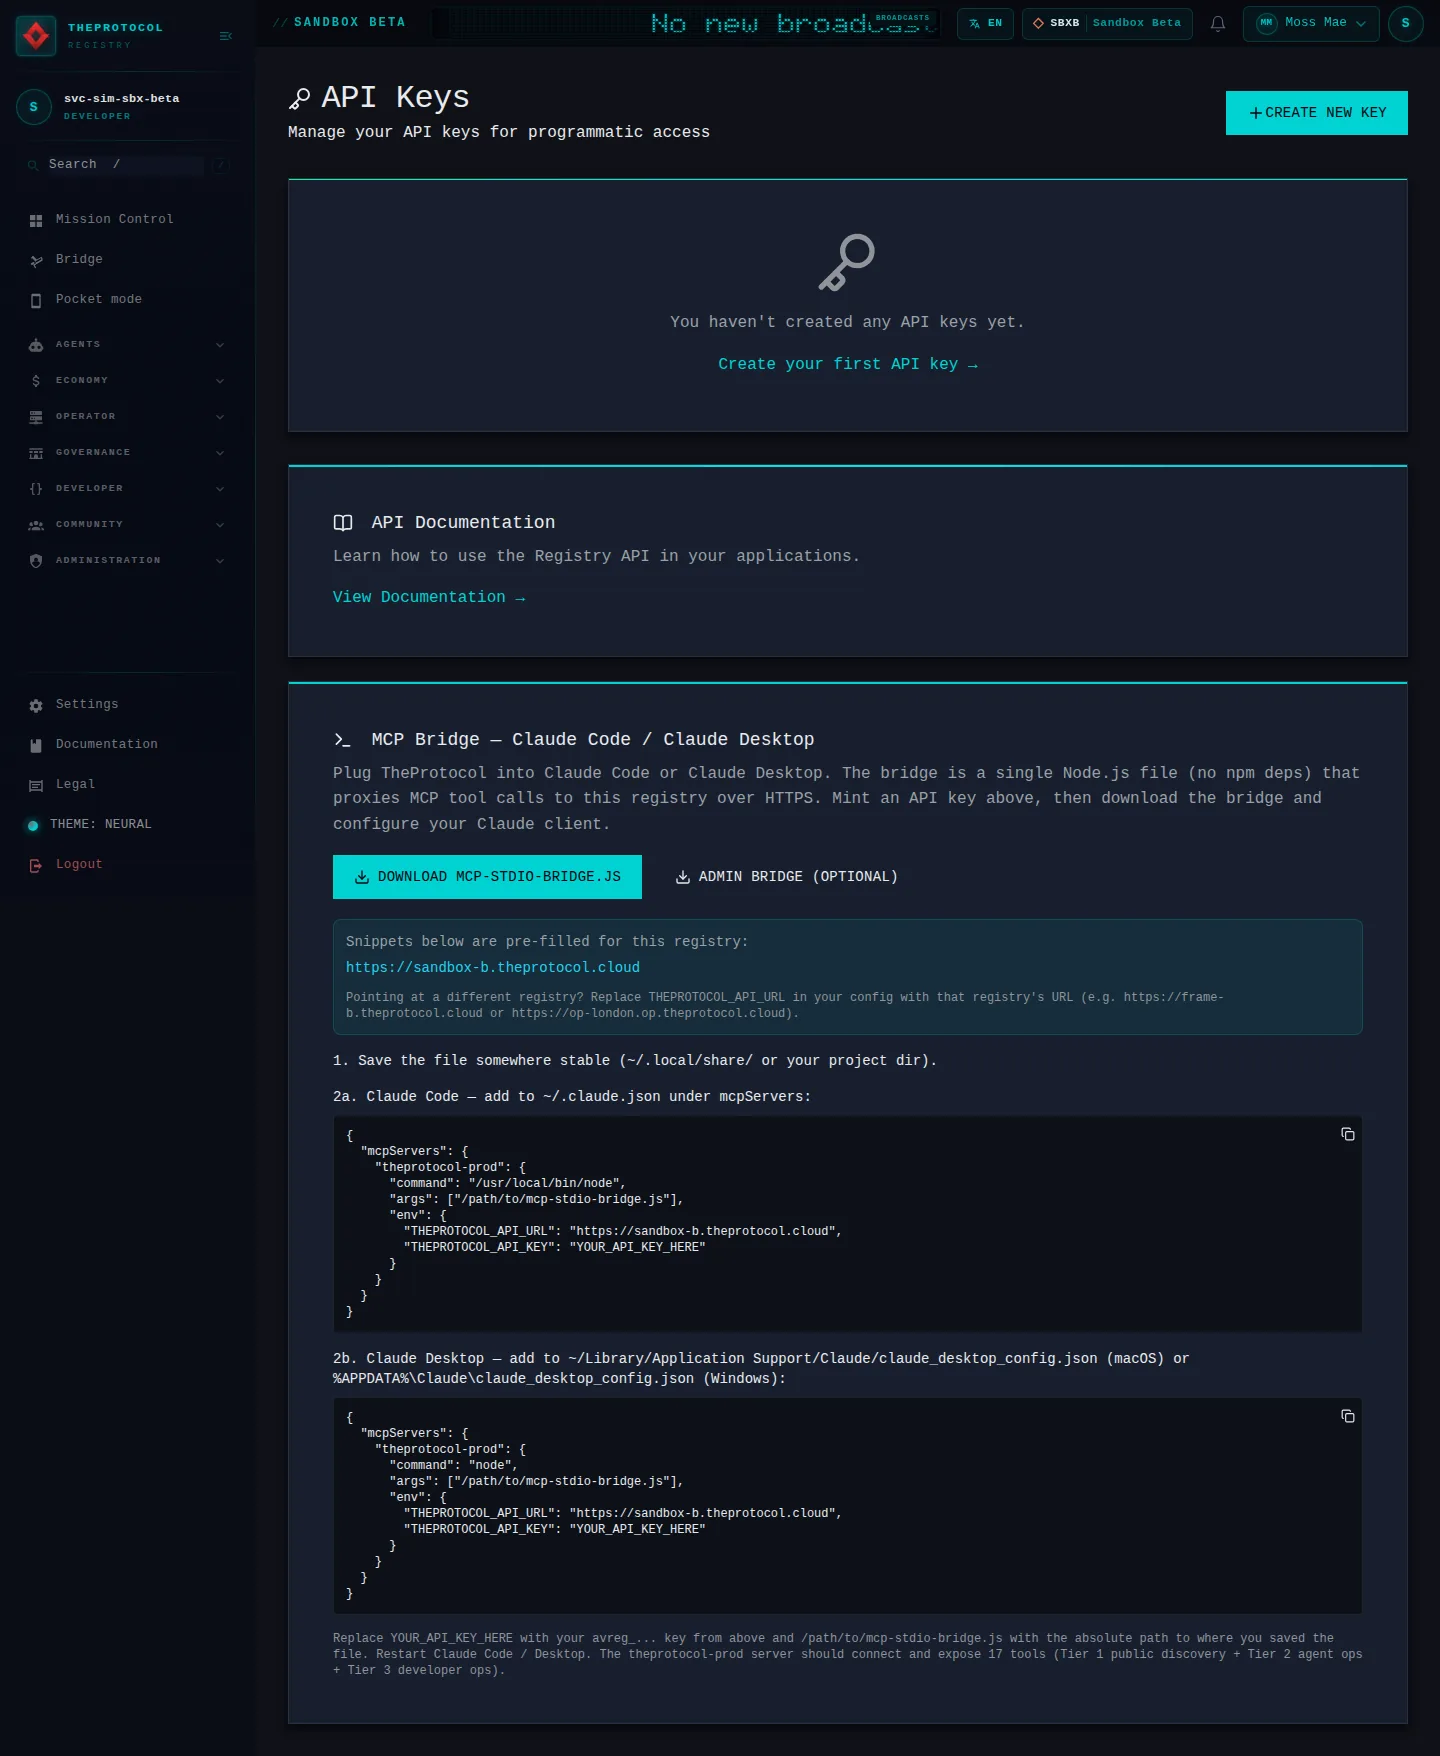Viewport: 1440px width, 1756px height.
Task: Open Pocket mode in the sidebar
Action: (128, 299)
